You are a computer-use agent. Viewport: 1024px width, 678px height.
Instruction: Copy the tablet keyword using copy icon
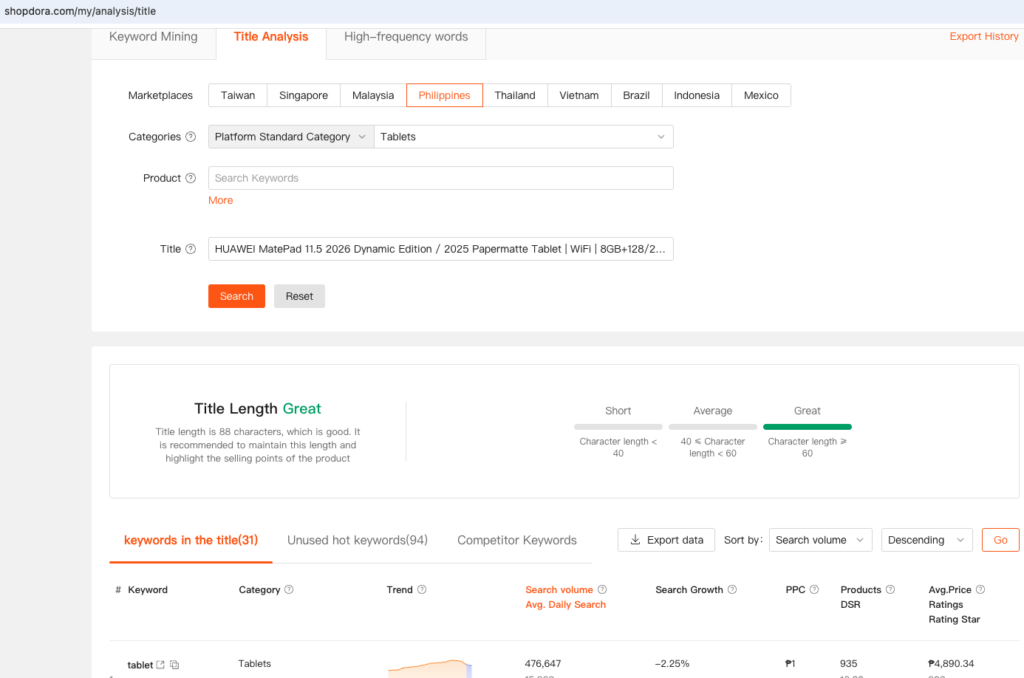click(x=174, y=665)
